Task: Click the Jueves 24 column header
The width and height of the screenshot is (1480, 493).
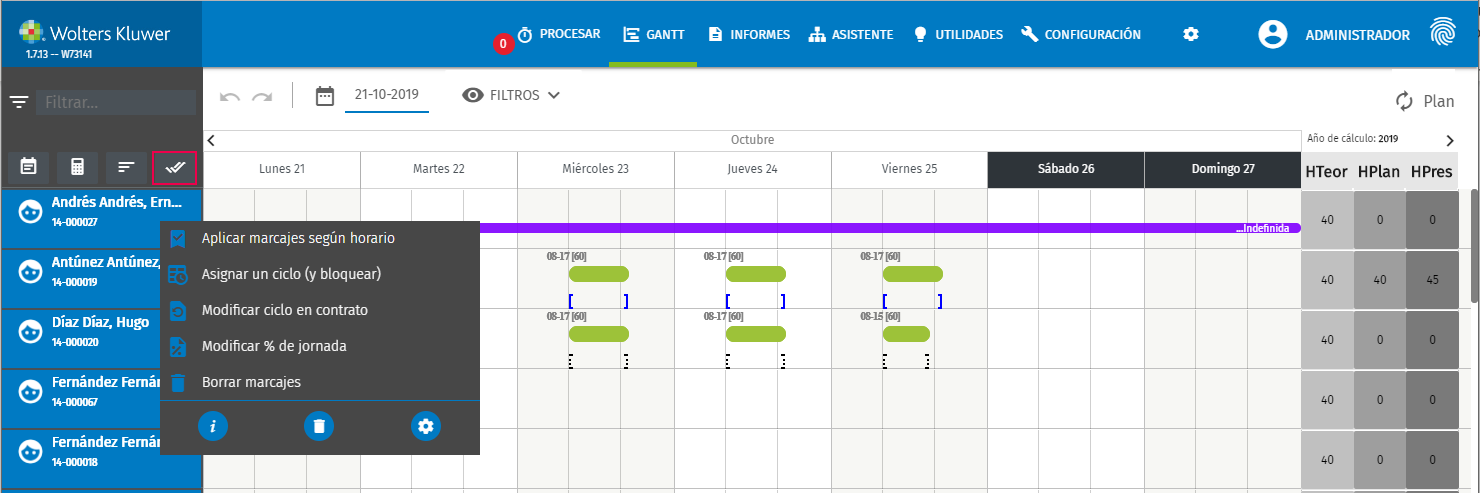Action: pos(752,169)
